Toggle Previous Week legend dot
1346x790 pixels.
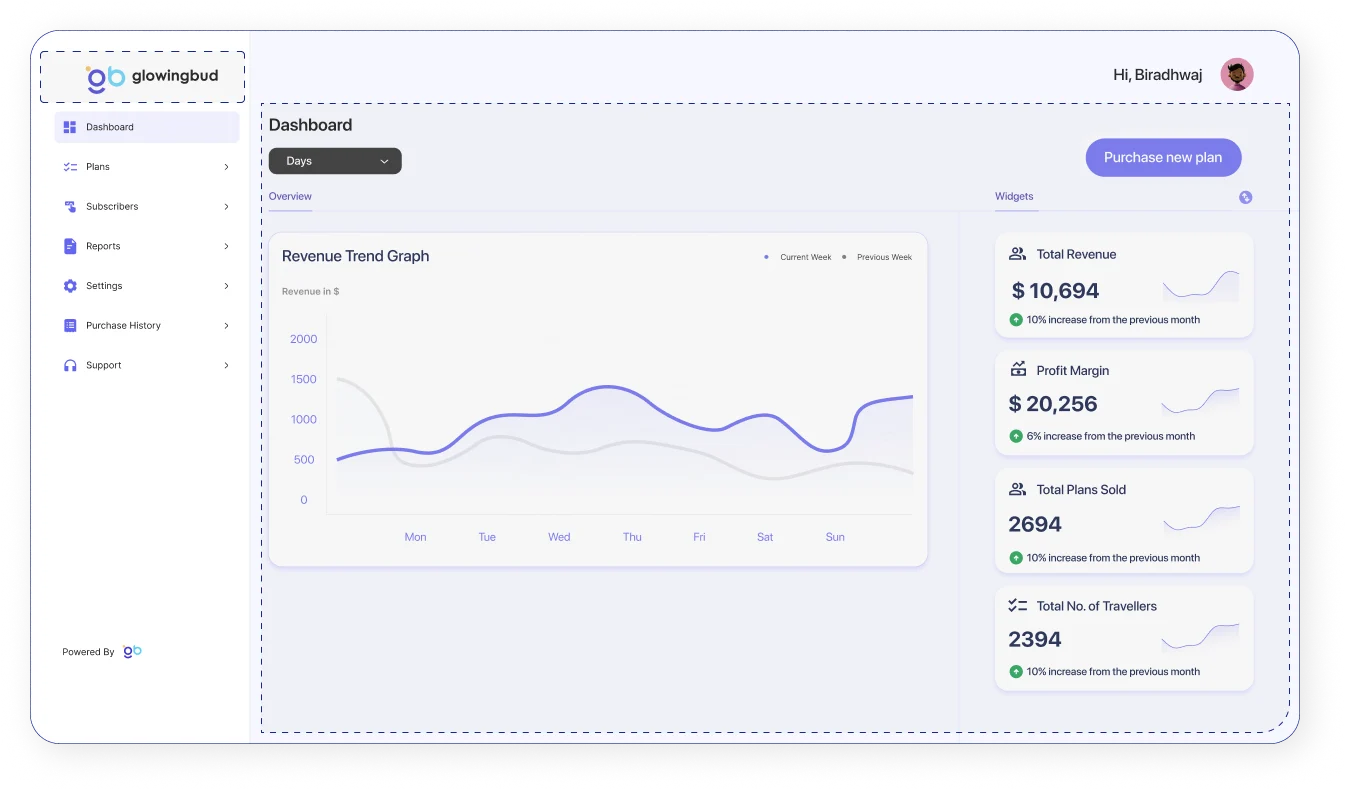click(844, 257)
